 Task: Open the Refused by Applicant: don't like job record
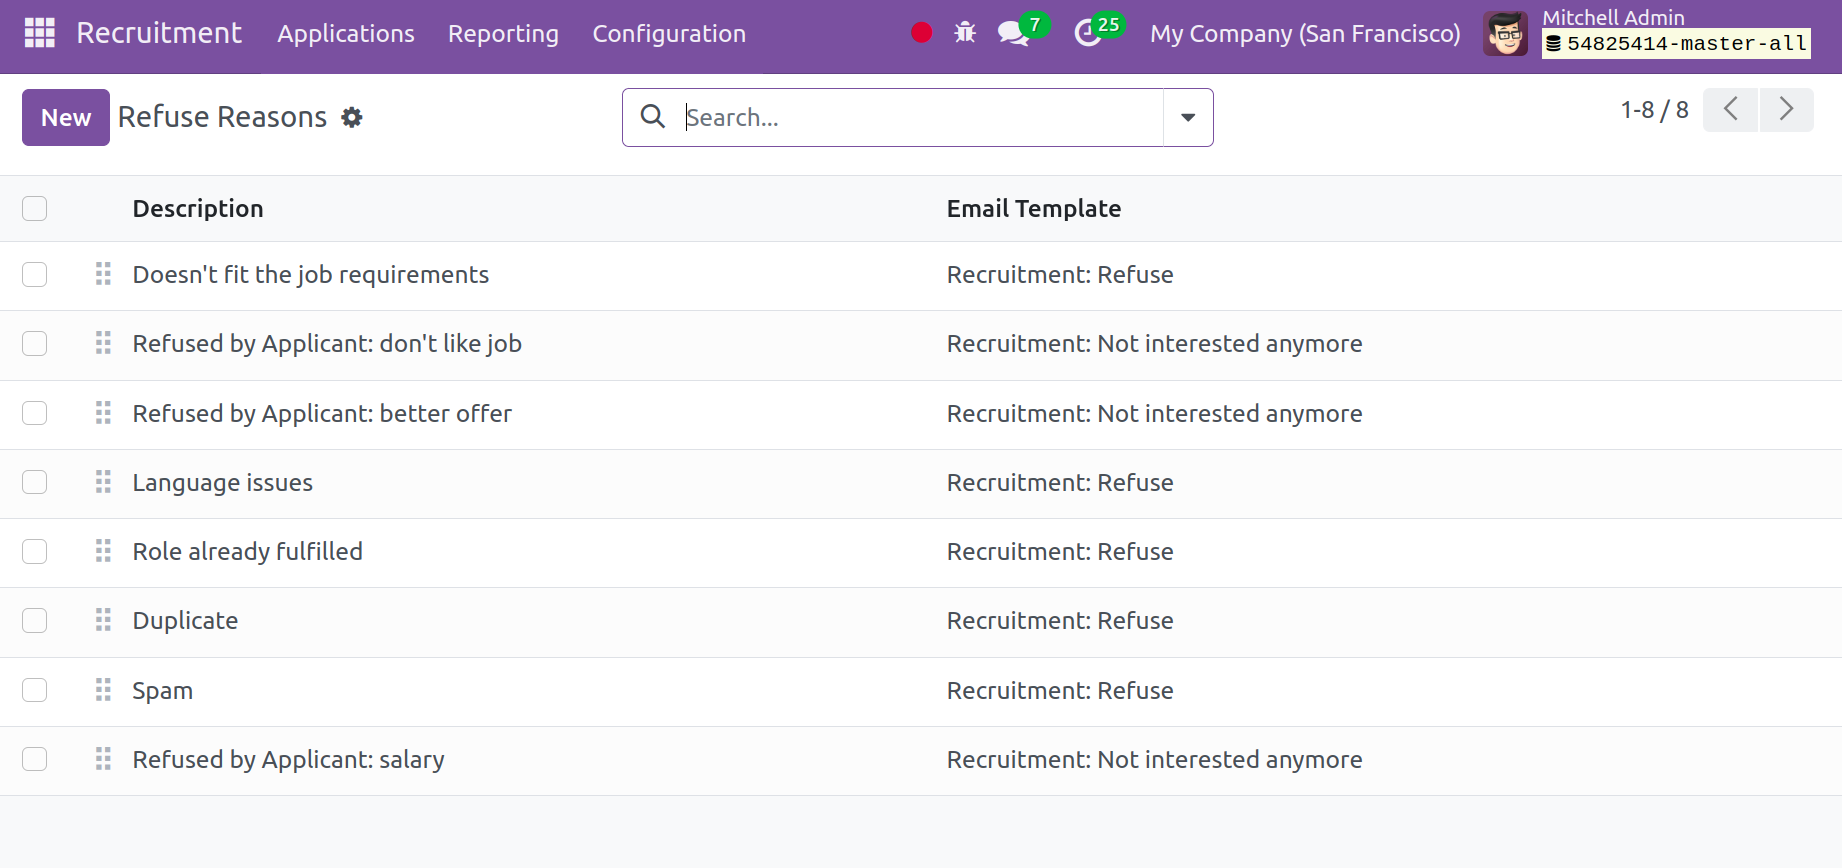(327, 344)
